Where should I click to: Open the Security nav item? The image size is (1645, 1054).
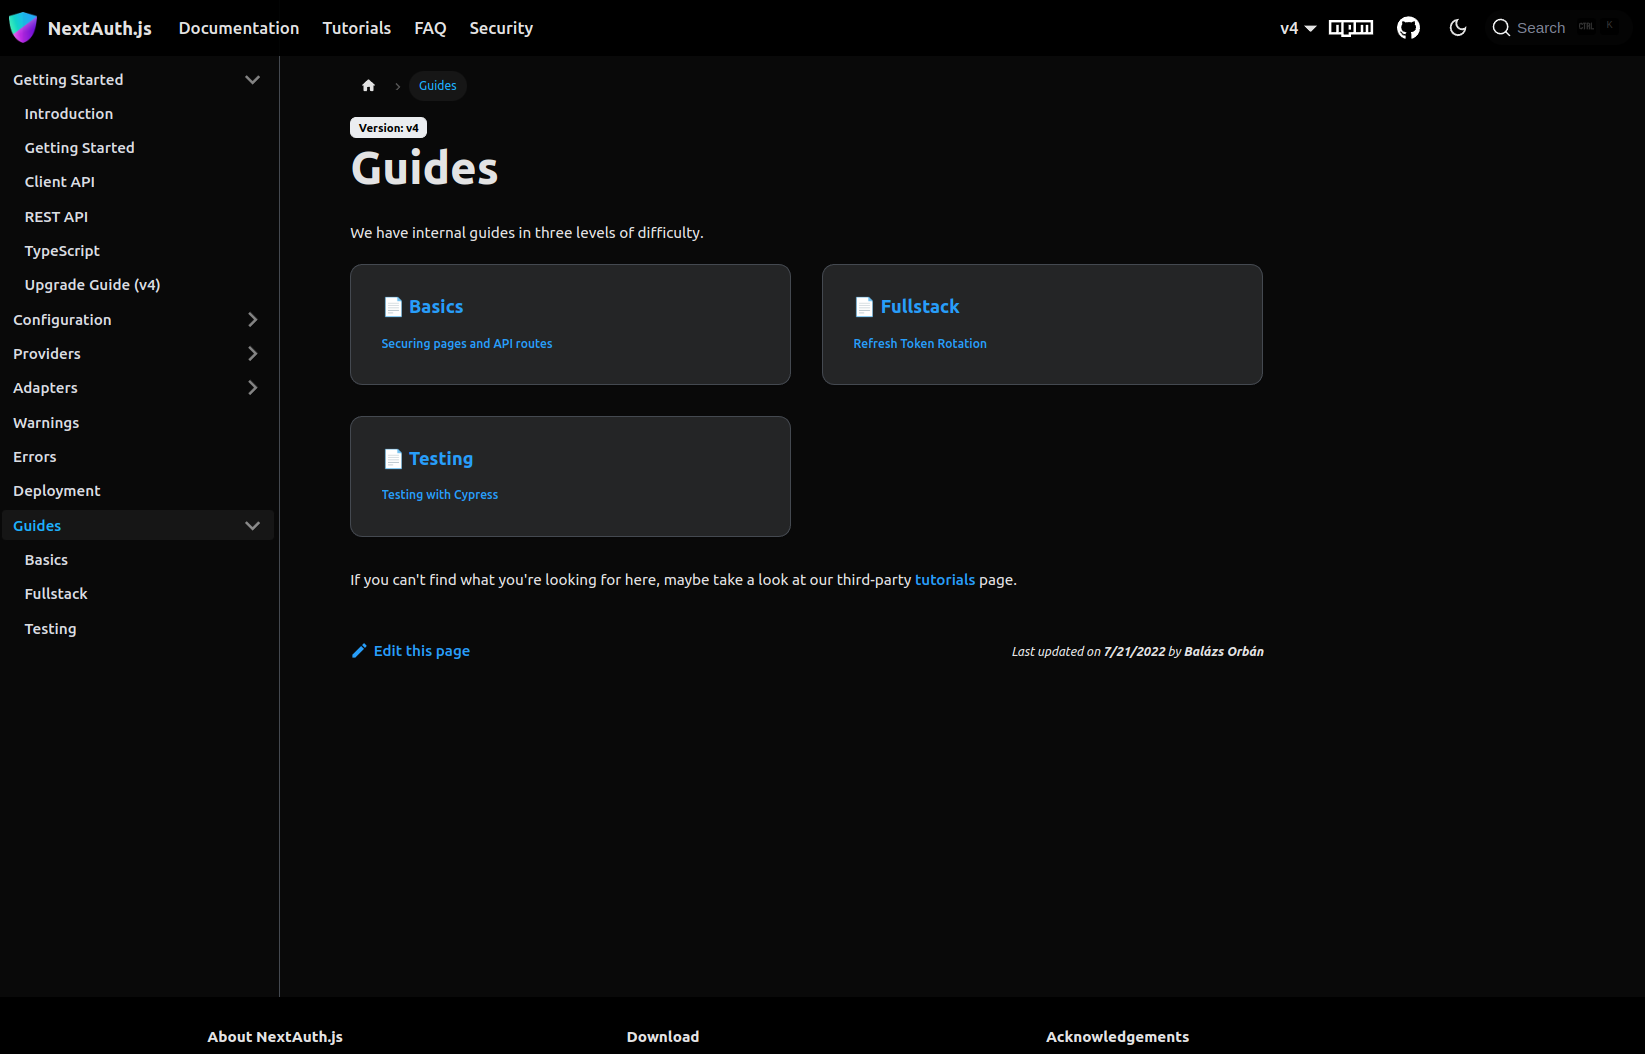point(501,28)
